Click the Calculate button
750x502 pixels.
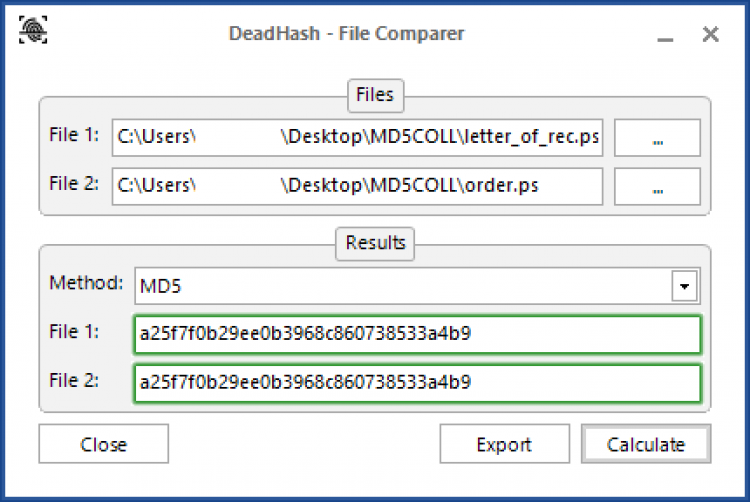tap(646, 444)
